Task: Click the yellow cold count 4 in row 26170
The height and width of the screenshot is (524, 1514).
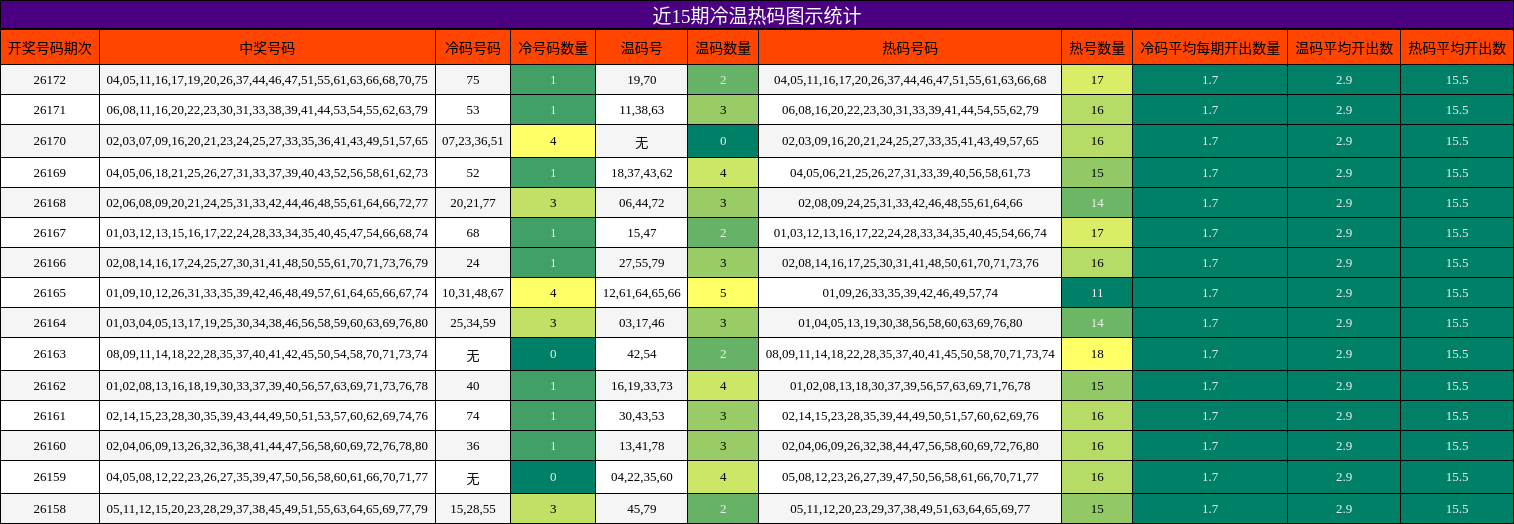Action: tap(553, 141)
